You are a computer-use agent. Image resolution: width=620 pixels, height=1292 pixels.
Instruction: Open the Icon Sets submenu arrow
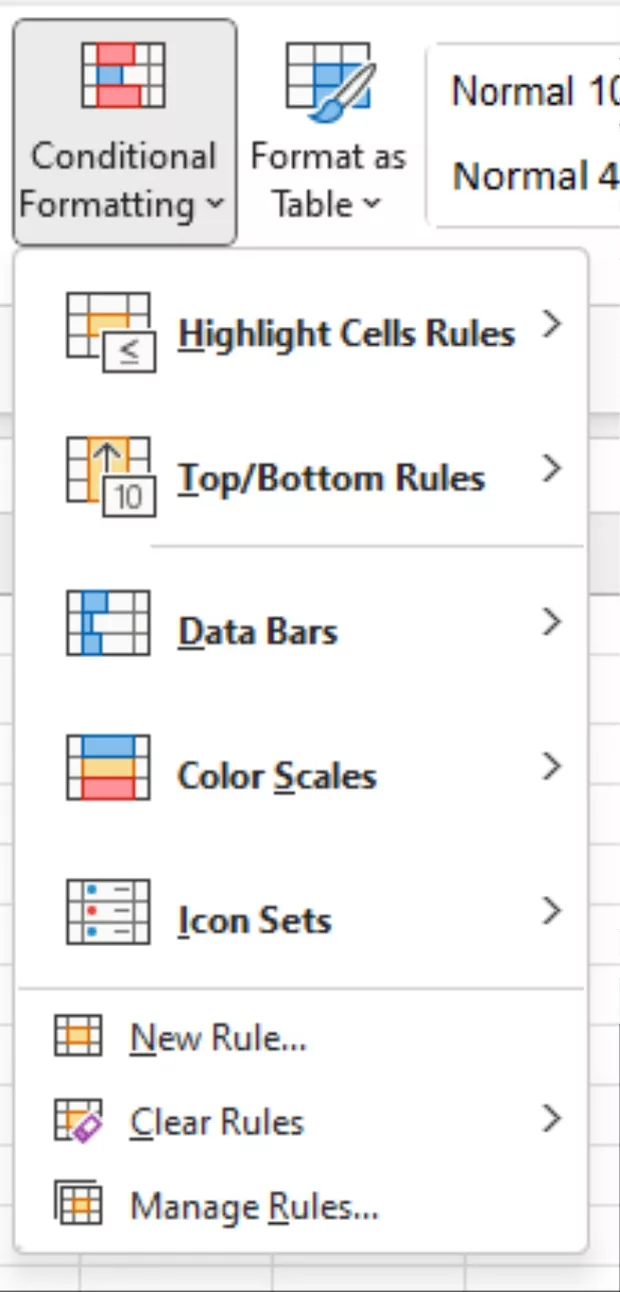coord(551,911)
